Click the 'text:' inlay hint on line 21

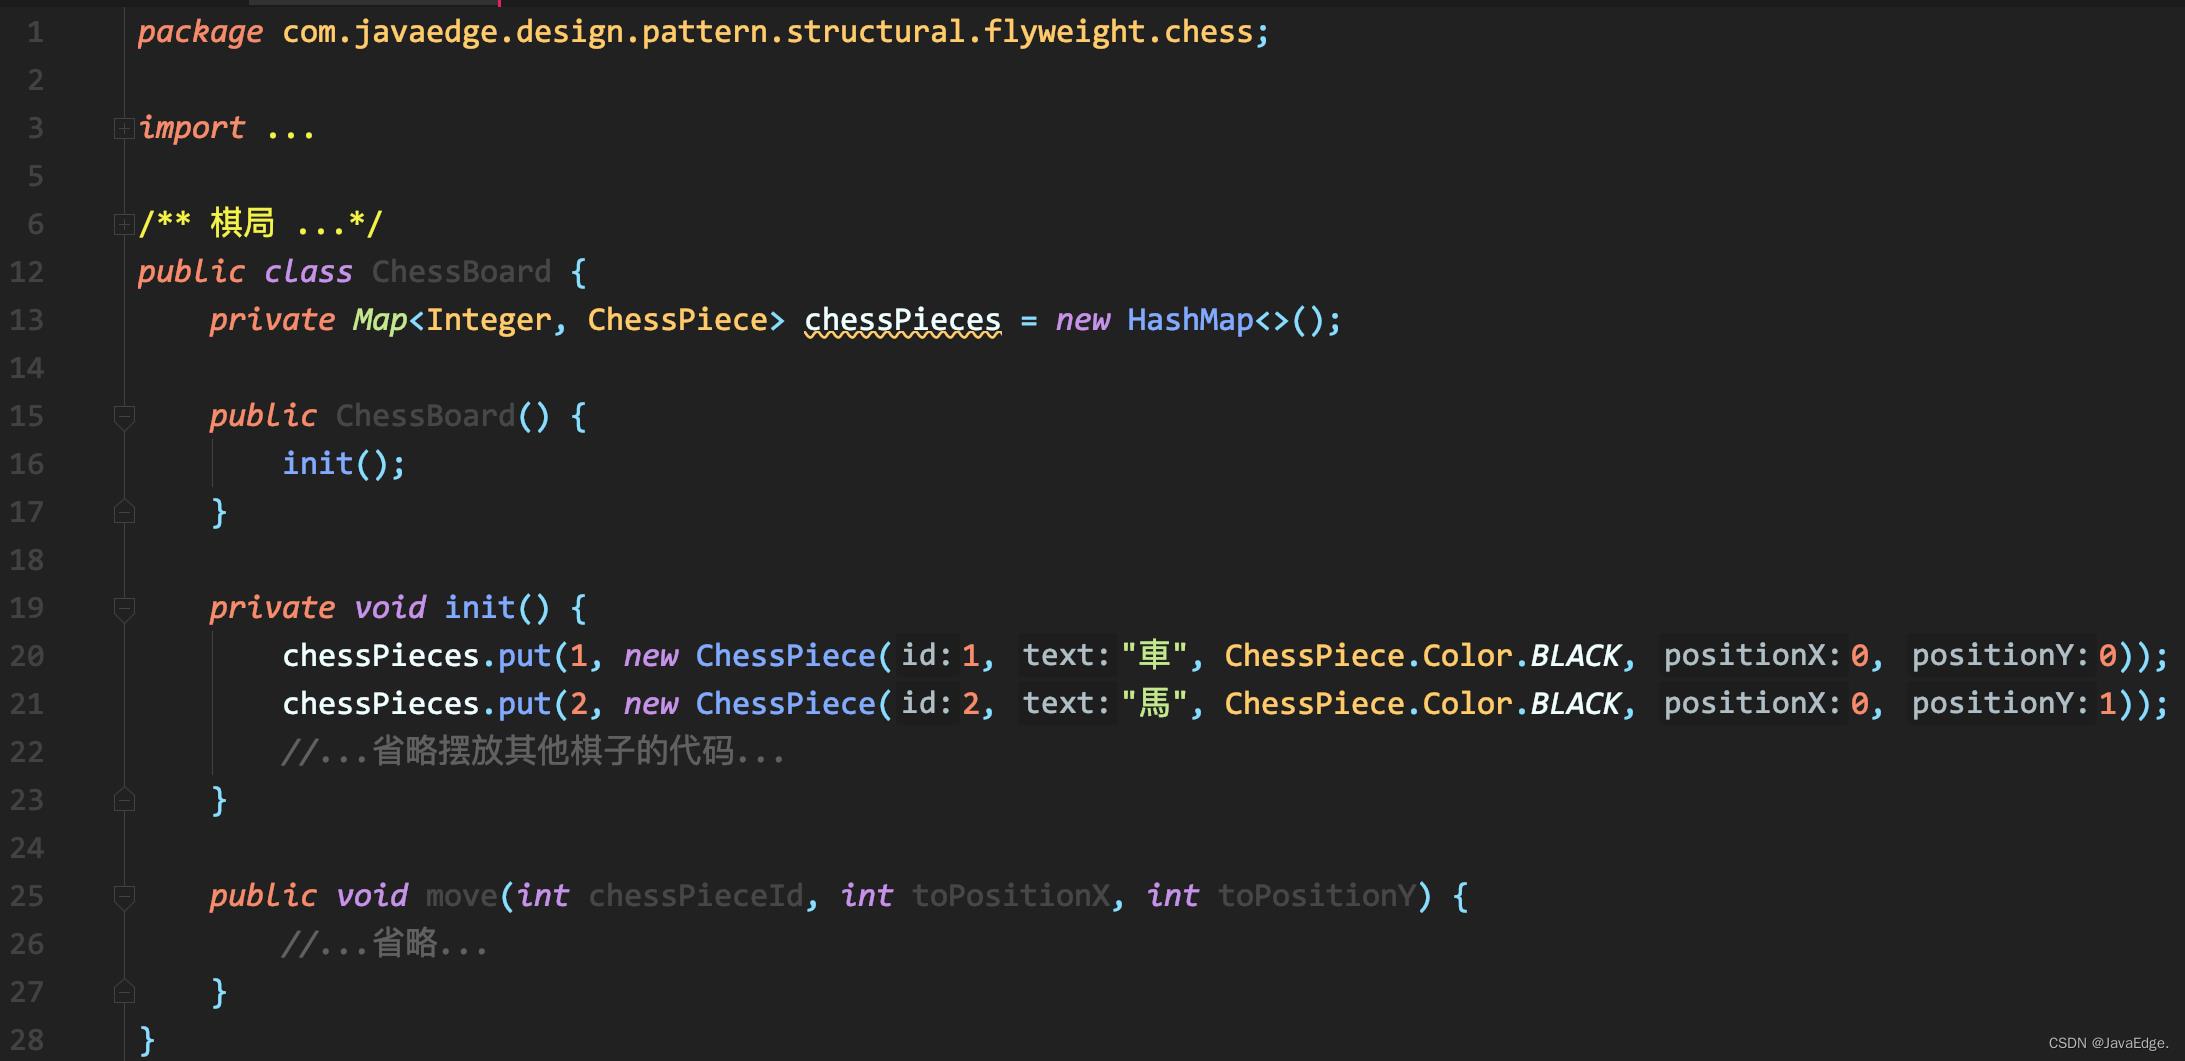click(x=1066, y=703)
